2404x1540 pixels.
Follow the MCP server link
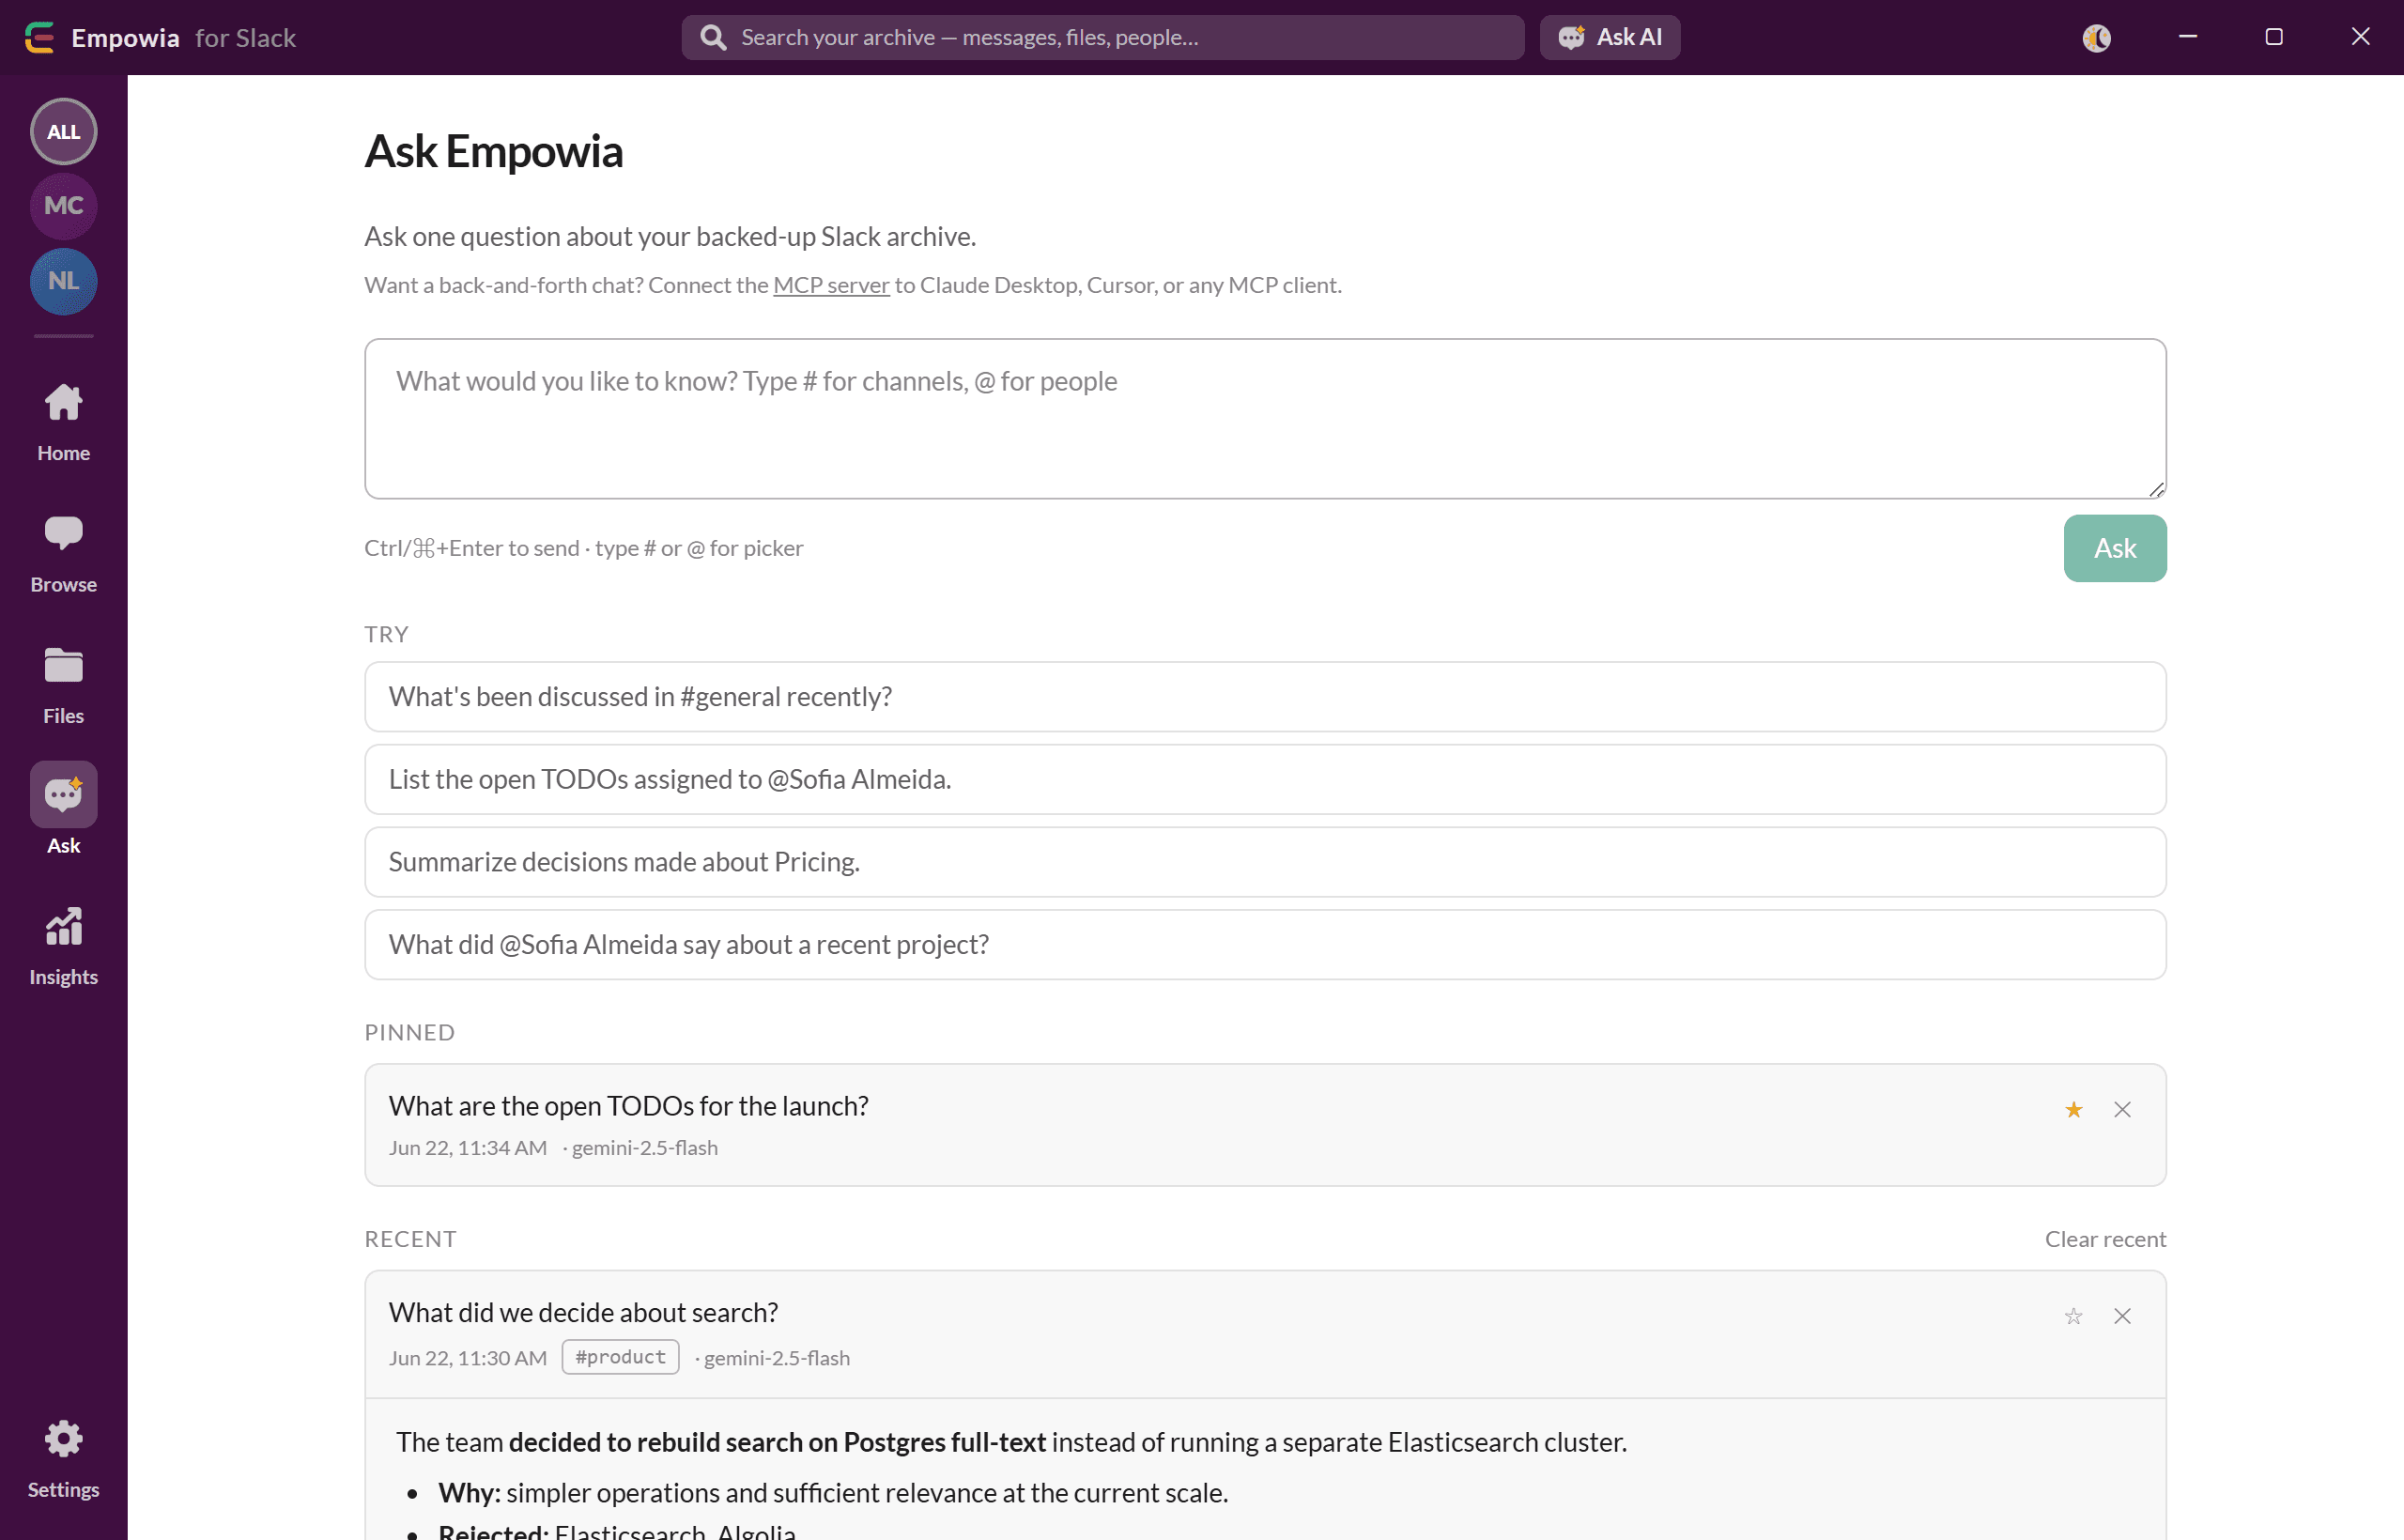click(831, 285)
